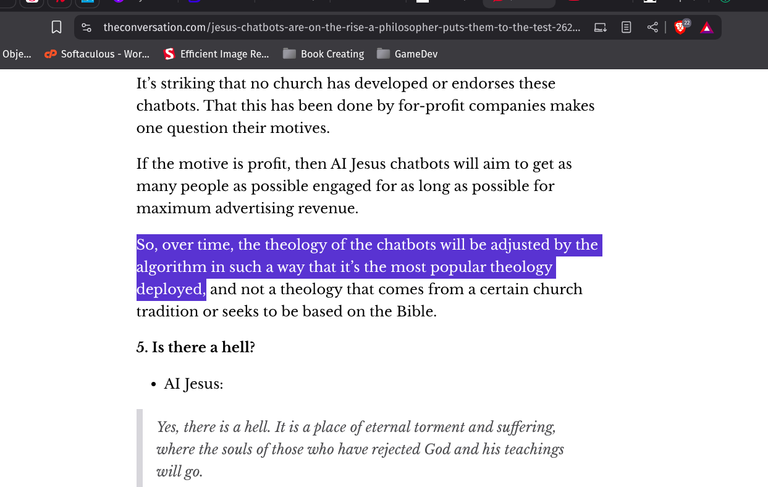Screen dimensions: 768x487
Task: Open Brave Shields lion icon
Action: [681, 27]
